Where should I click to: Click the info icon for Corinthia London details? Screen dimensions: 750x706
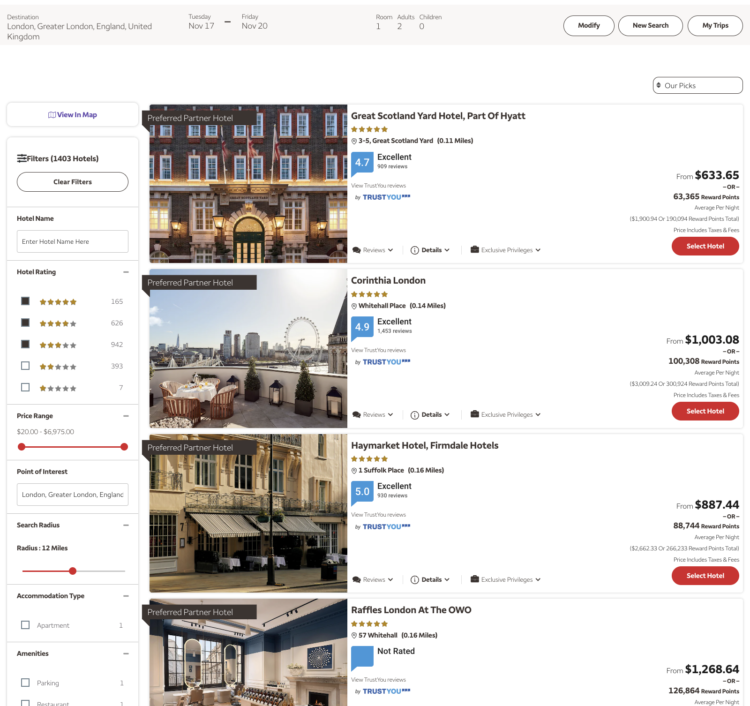[x=415, y=415]
